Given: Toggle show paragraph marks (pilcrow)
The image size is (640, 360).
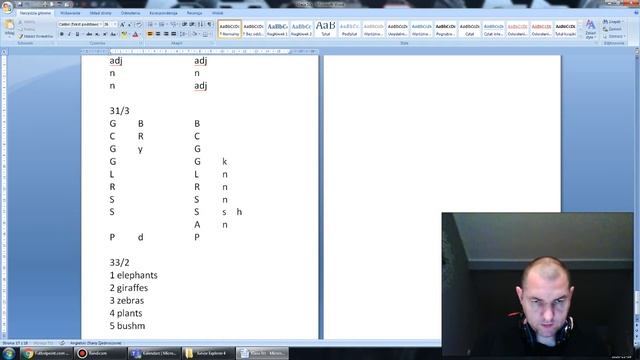Looking at the screenshot, I should click(x=209, y=24).
